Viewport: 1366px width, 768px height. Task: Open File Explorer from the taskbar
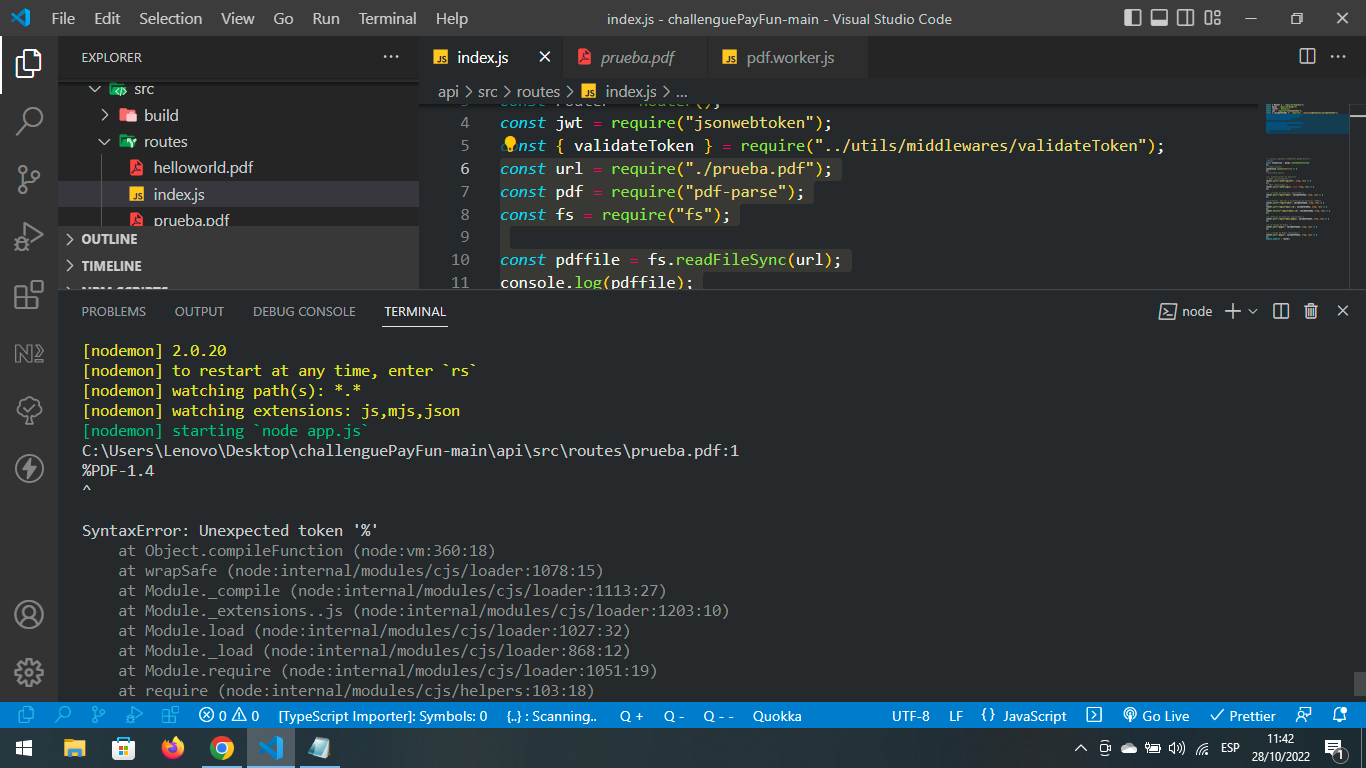75,747
